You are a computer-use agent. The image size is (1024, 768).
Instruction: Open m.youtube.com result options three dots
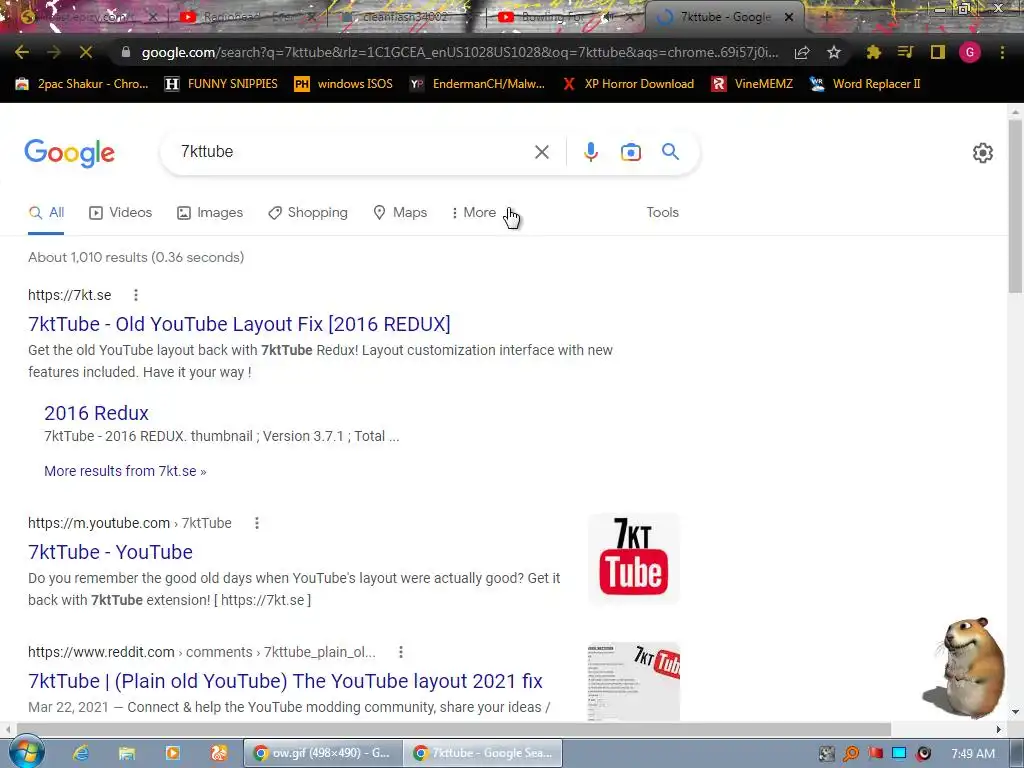pos(257,523)
